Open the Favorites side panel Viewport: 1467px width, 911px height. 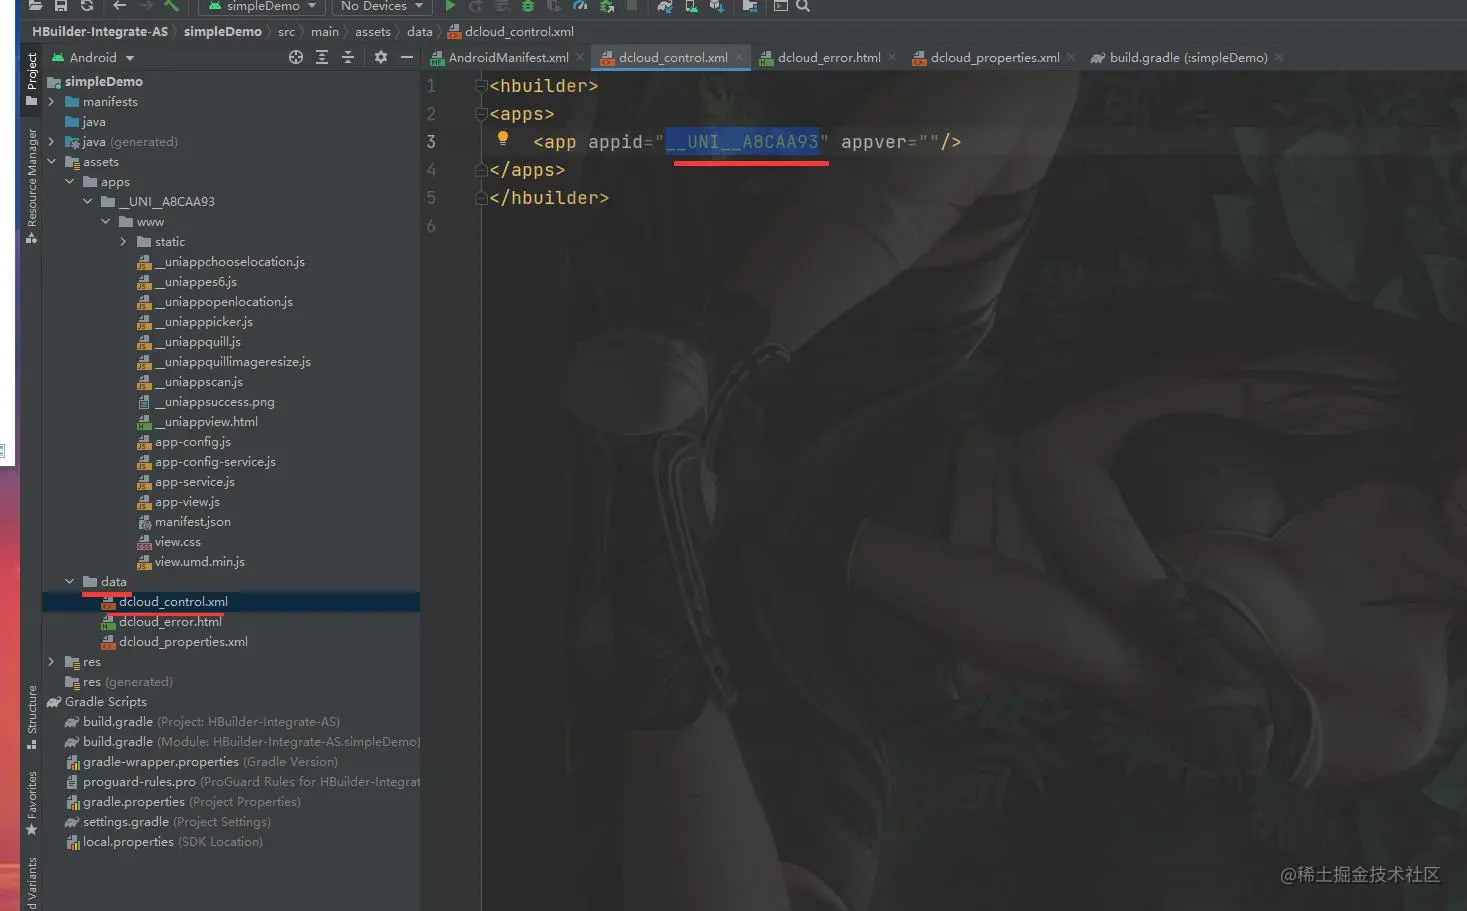31,802
